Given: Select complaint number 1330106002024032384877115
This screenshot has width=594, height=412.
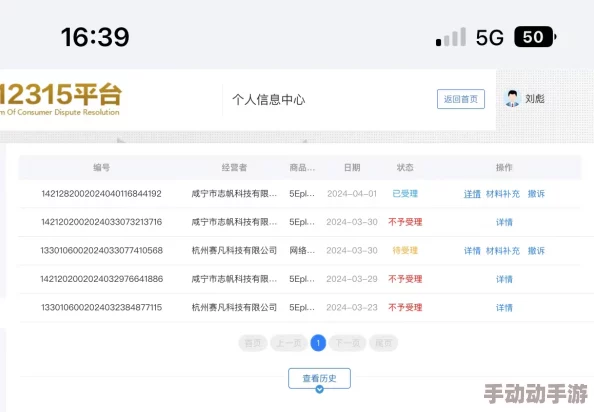Looking at the screenshot, I should tap(102, 307).
